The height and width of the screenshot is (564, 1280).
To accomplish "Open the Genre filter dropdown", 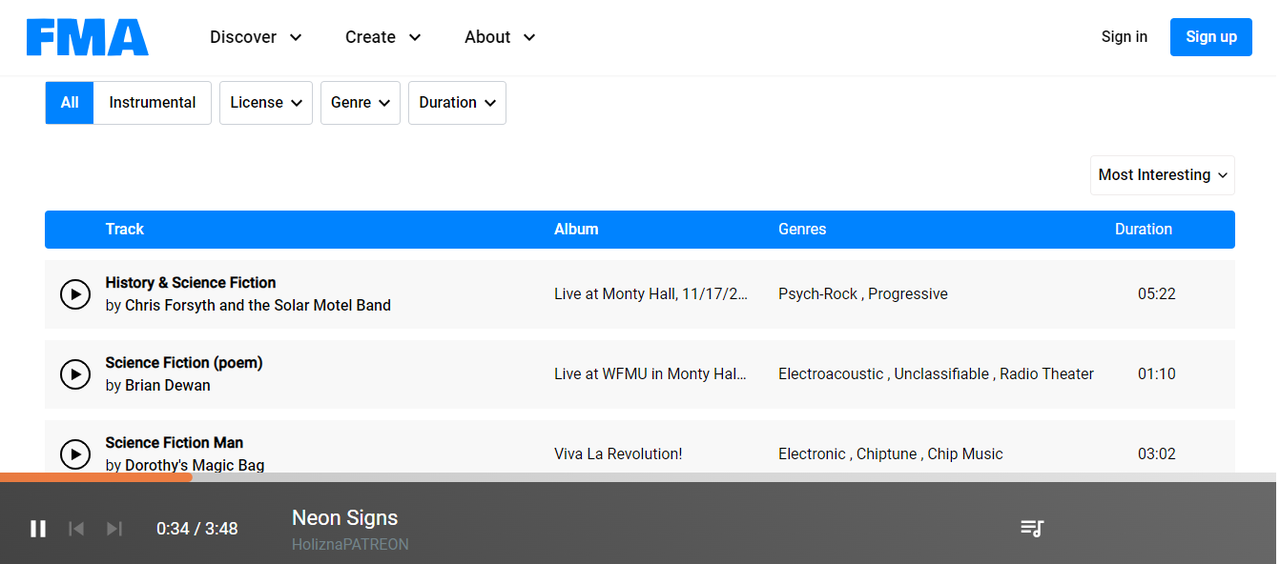I will pos(360,103).
